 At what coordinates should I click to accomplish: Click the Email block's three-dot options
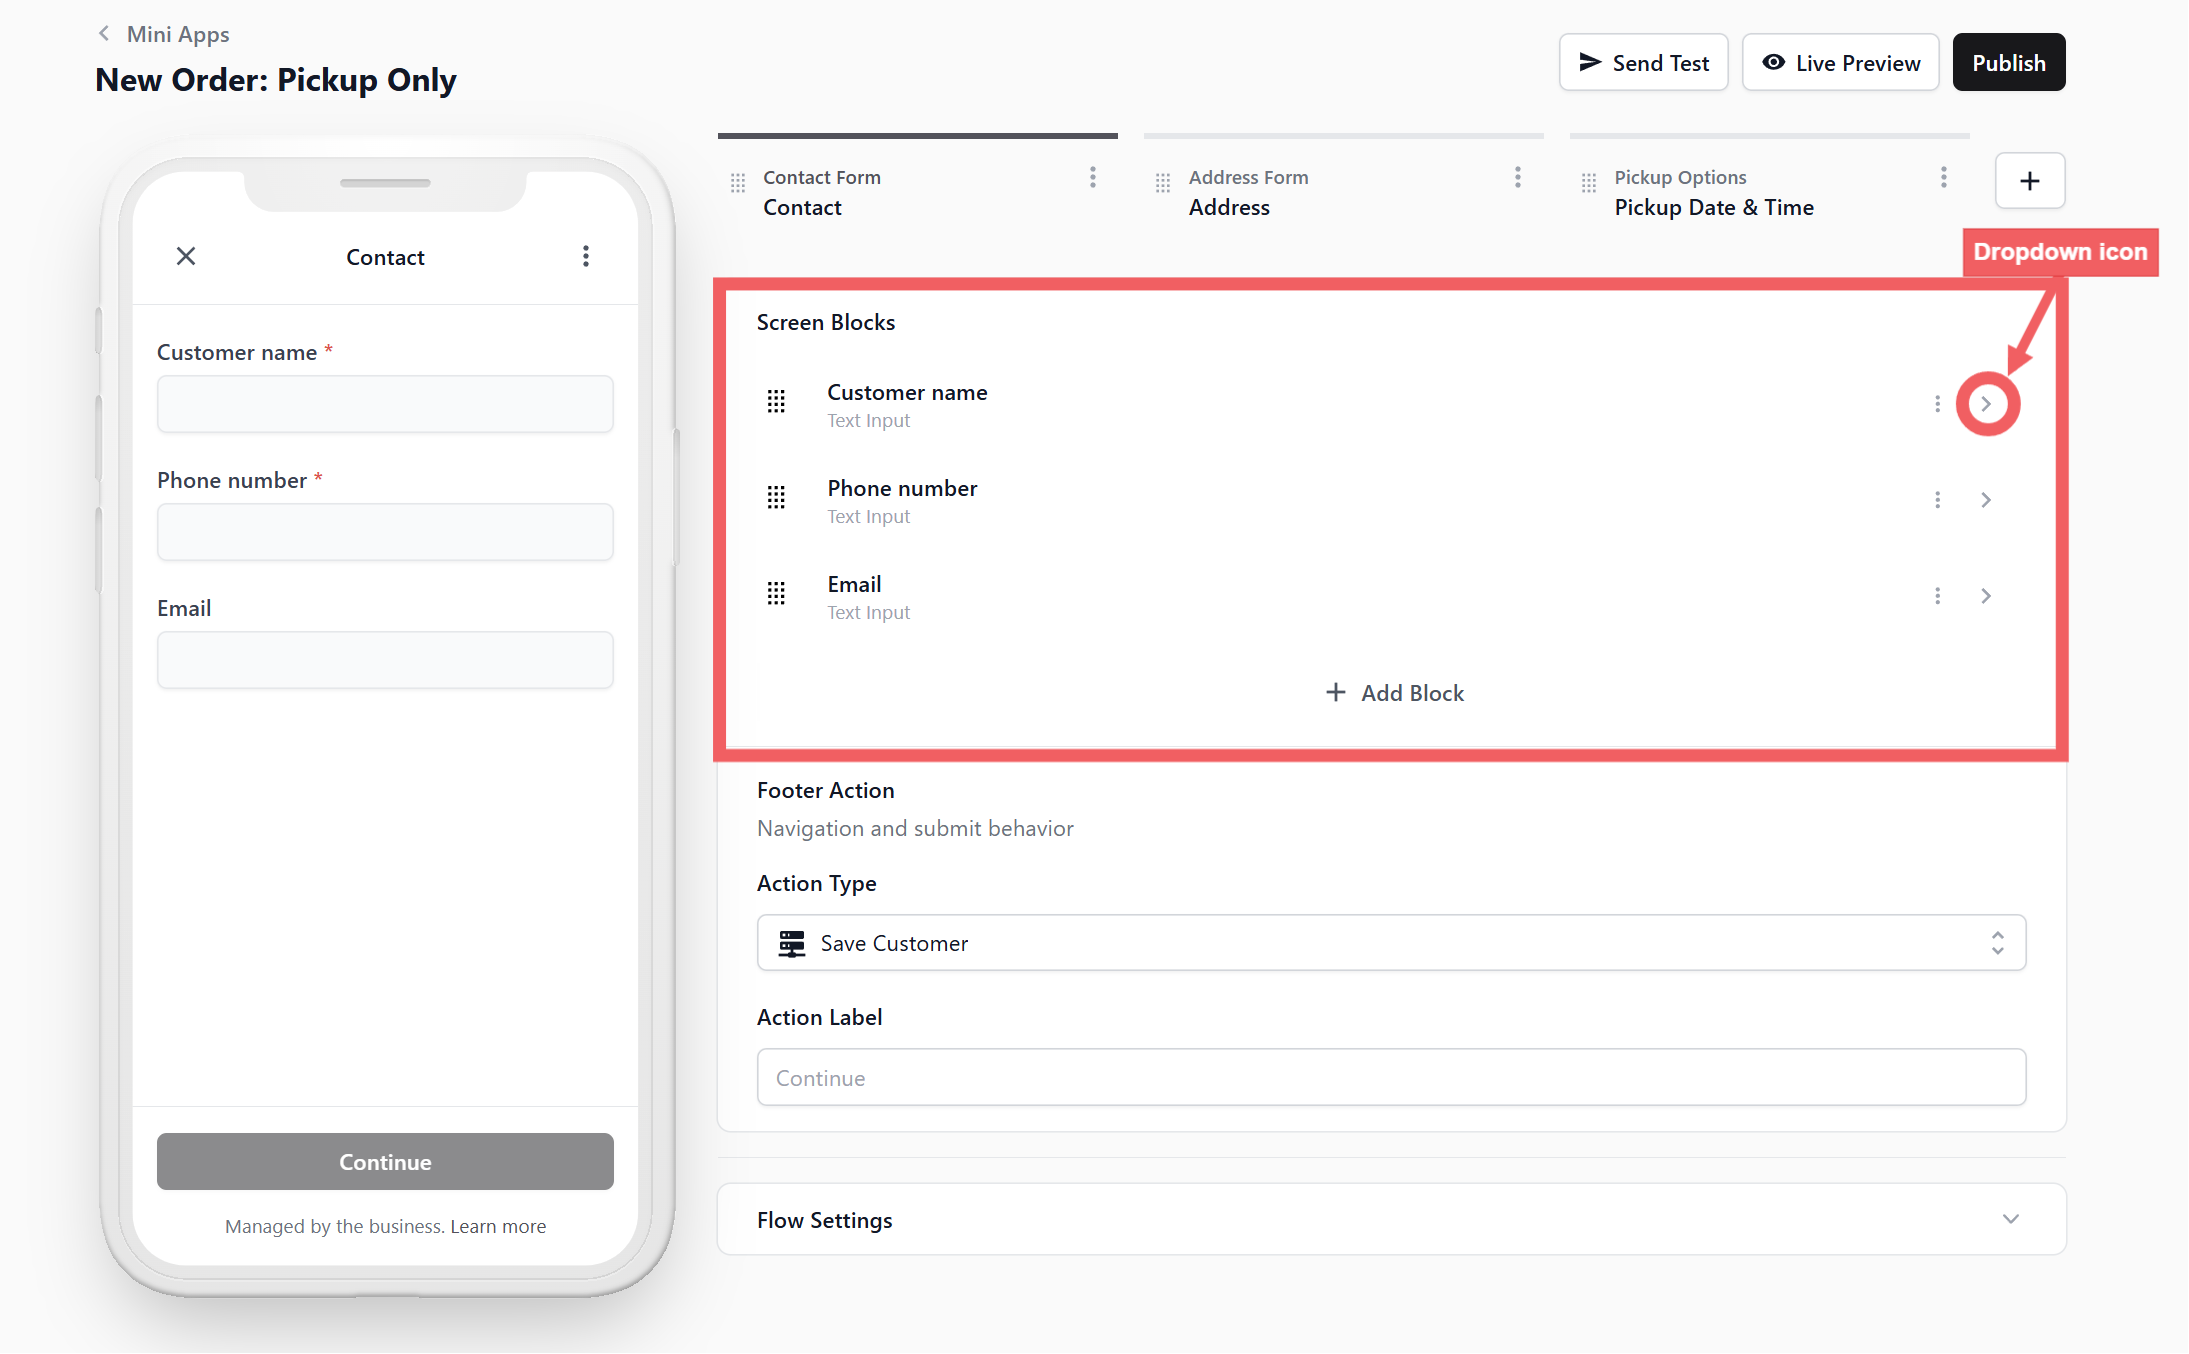pos(1937,596)
